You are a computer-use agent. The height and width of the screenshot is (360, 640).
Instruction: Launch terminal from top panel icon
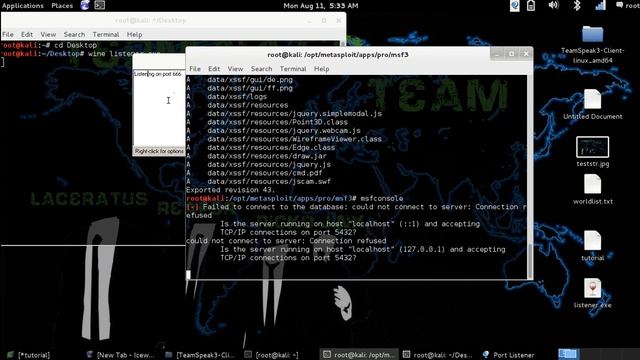click(x=100, y=5)
